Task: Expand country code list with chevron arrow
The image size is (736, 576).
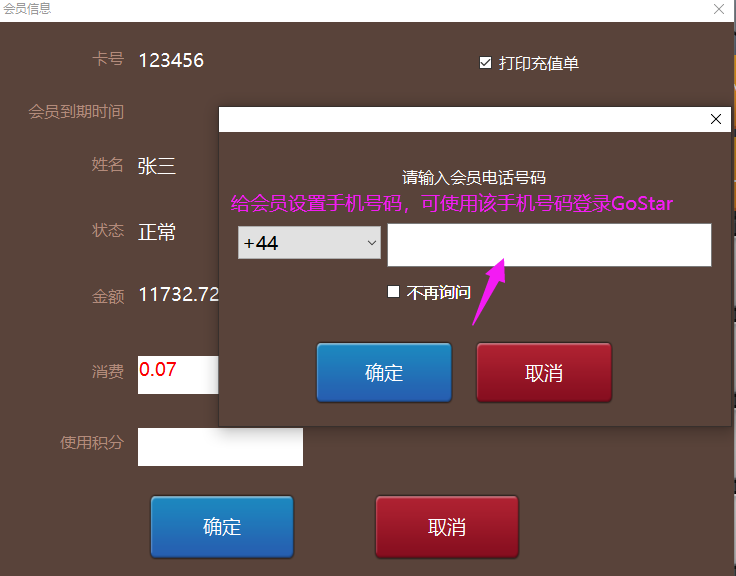Action: (x=372, y=243)
